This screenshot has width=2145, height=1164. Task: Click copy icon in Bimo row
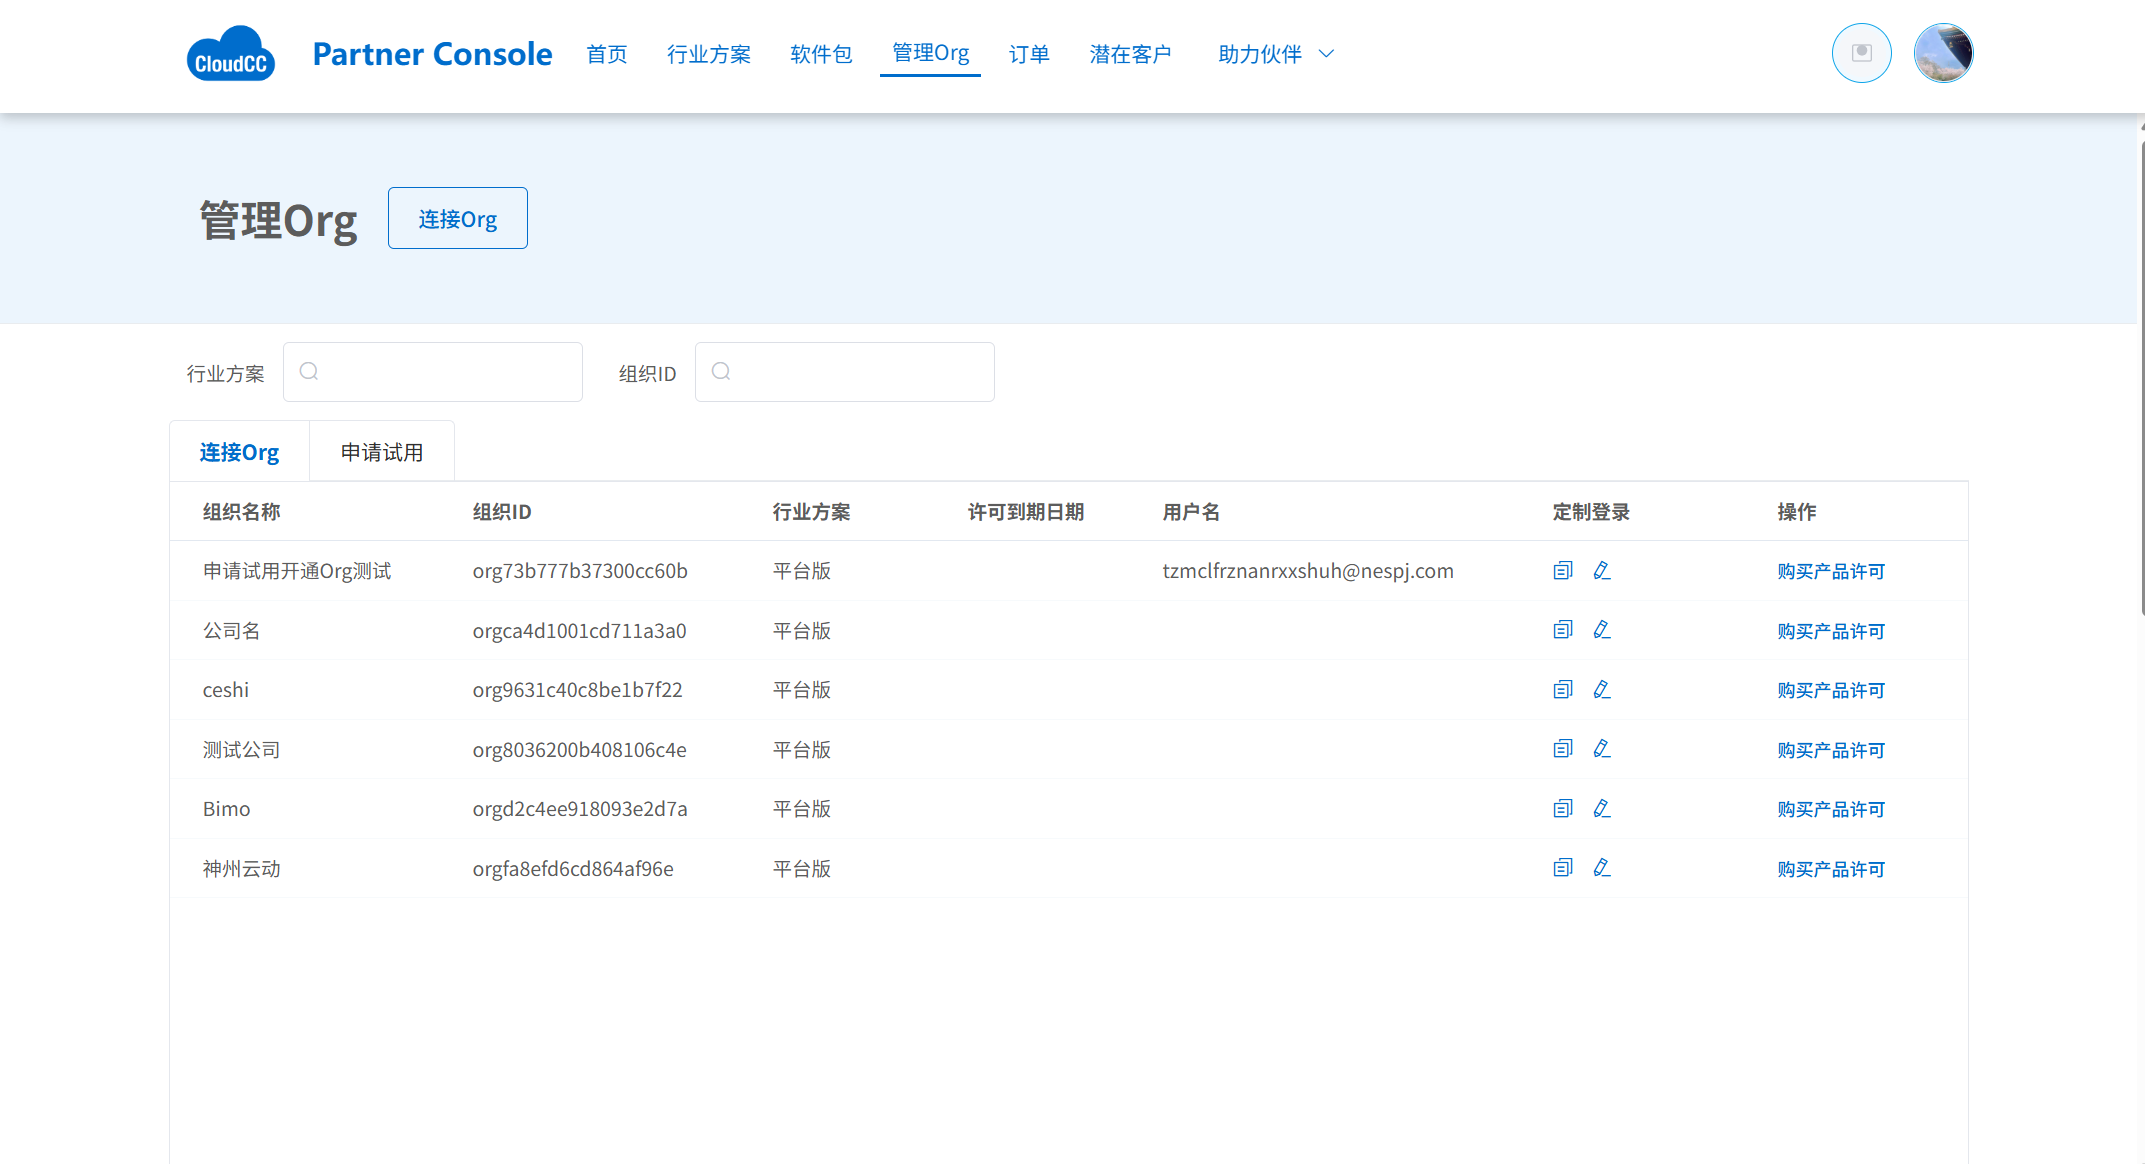point(1562,808)
